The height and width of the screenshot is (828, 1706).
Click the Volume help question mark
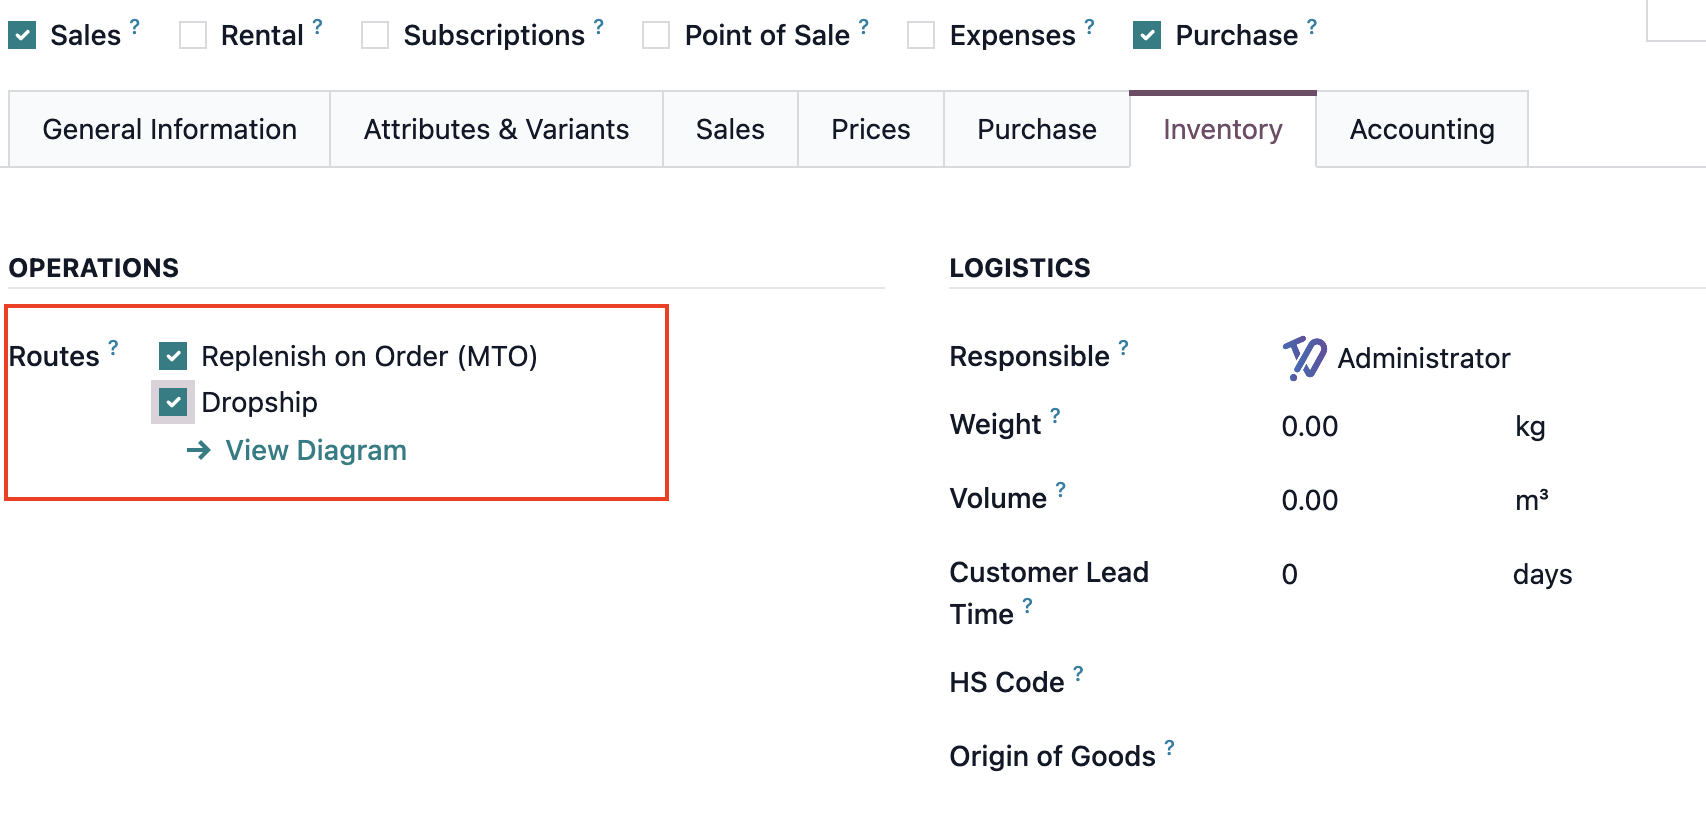point(1061,489)
